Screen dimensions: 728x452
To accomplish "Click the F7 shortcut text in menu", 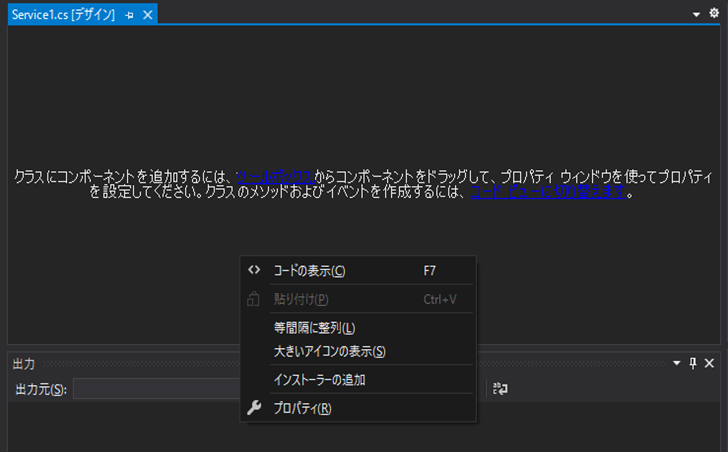I will click(429, 271).
